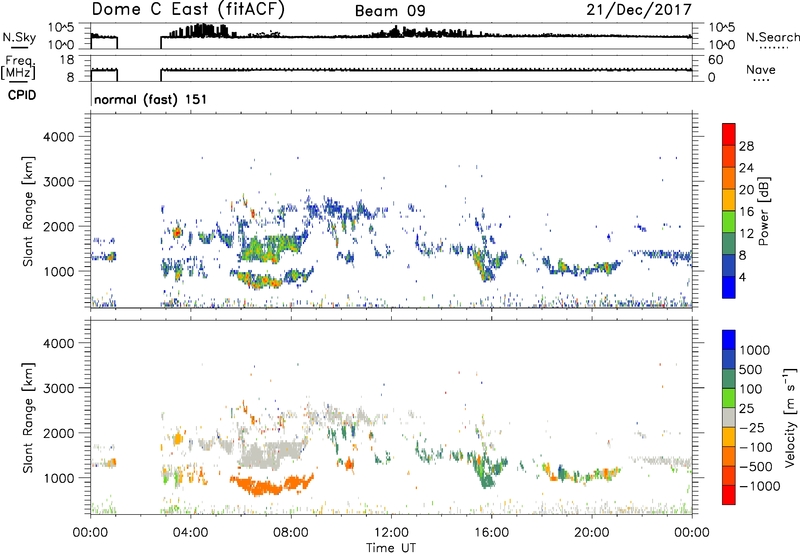Click the large orange velocity patch near 07:00

point(270,485)
